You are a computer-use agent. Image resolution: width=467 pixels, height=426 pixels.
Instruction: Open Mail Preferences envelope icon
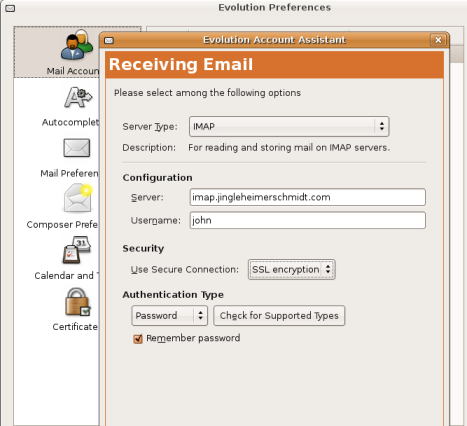pos(77,148)
